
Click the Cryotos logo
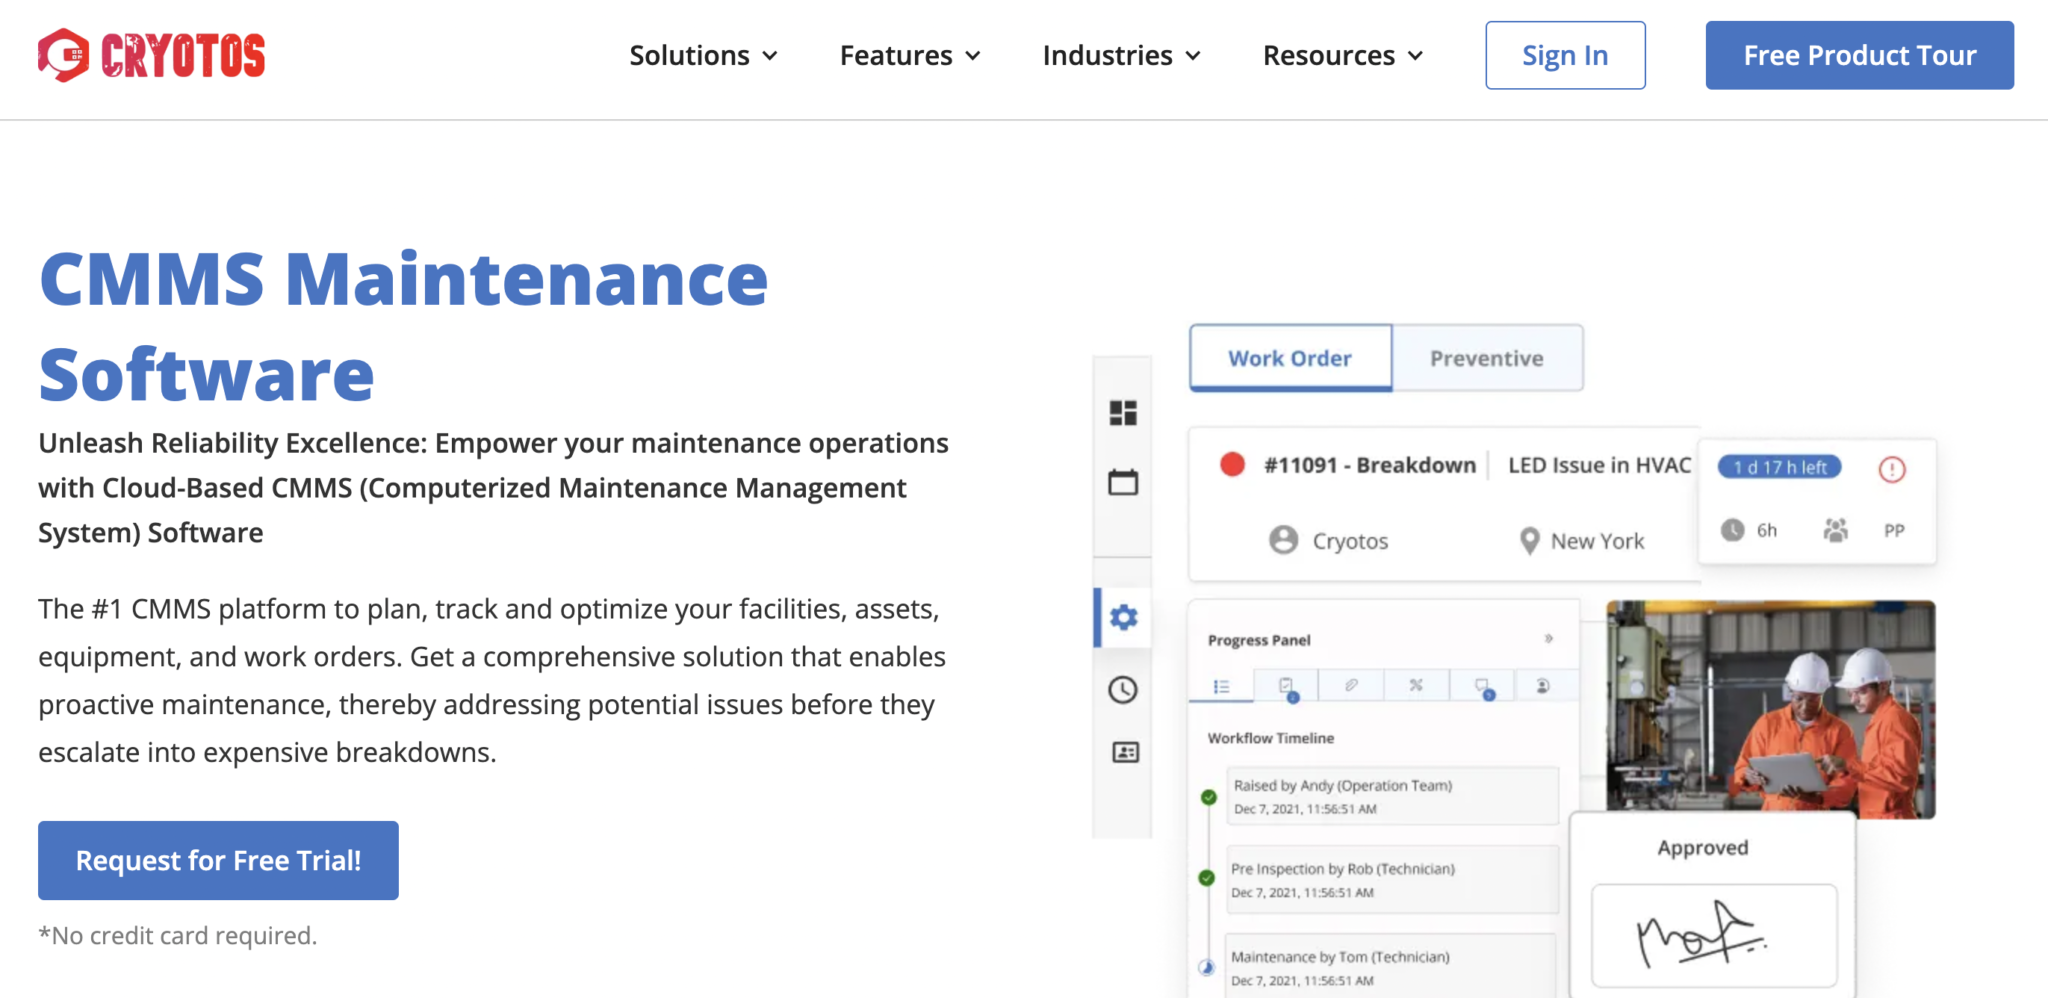pos(152,55)
